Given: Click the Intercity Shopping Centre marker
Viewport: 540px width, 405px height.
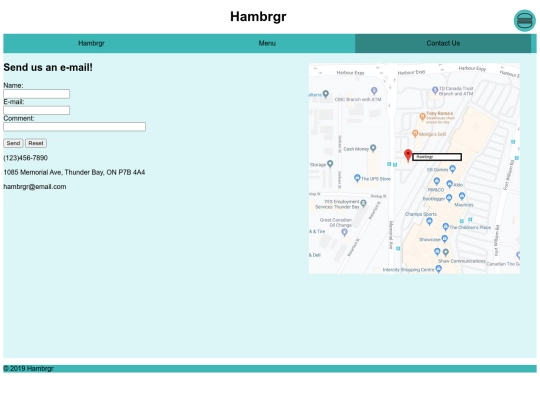Looking at the screenshot, I should [x=438, y=269].
